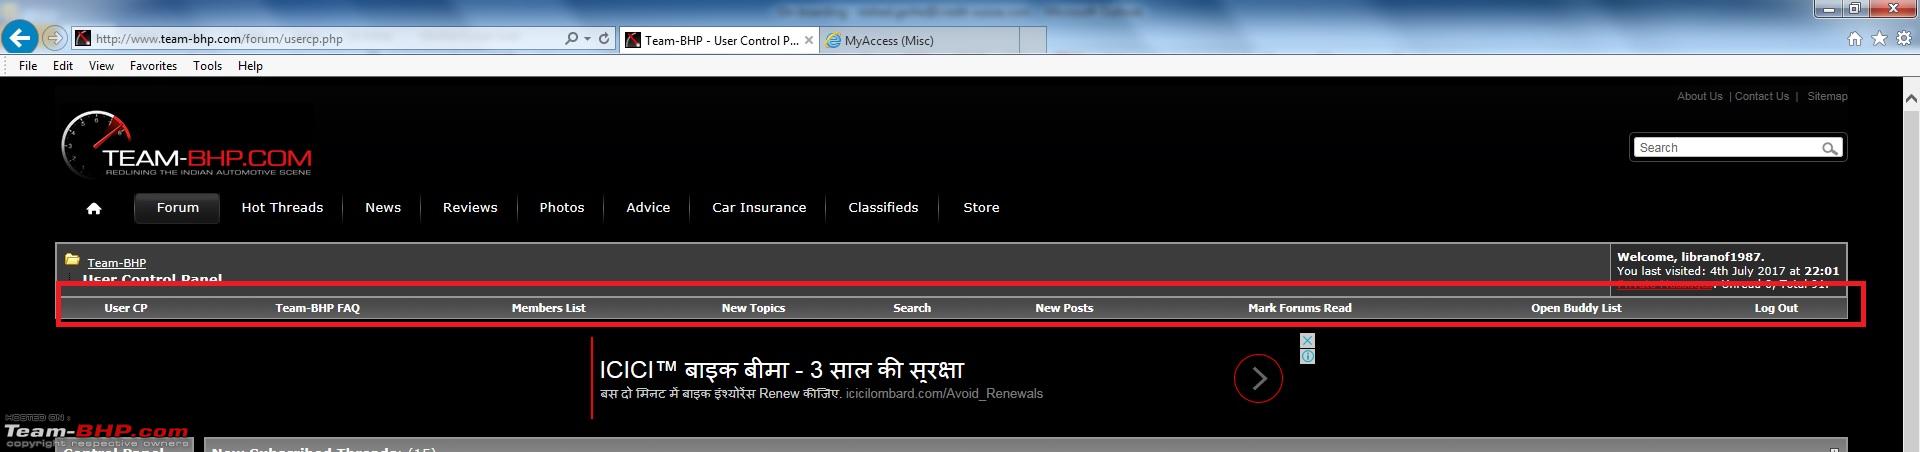1920x452 pixels.
Task: Open the Favorites menu
Action: (x=153, y=66)
